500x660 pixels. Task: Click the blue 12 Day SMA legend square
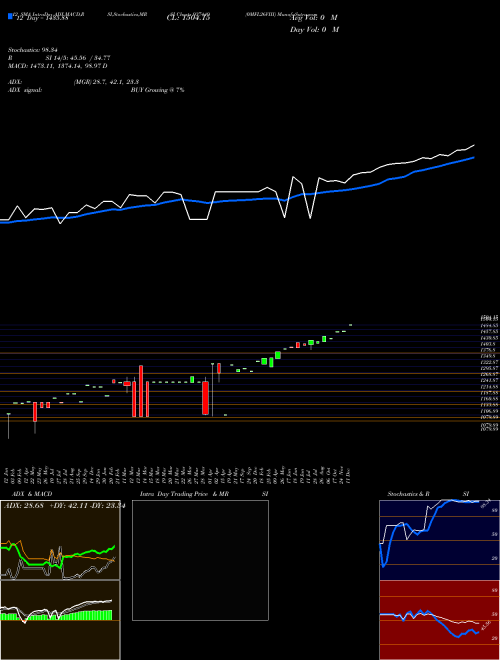point(11,17)
